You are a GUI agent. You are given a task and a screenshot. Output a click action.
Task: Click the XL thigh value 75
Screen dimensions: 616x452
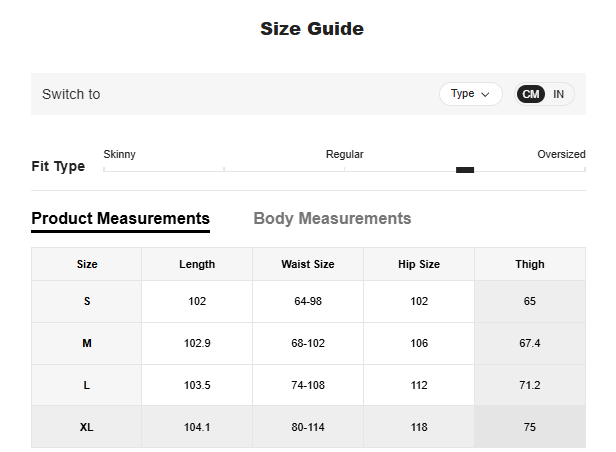530,427
